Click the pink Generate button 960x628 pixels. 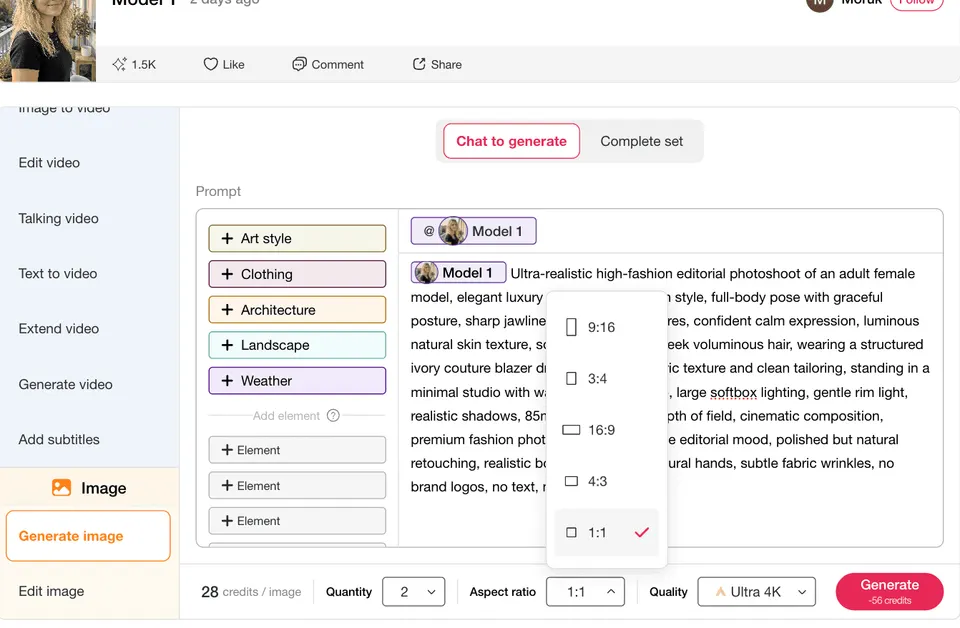click(x=890, y=591)
